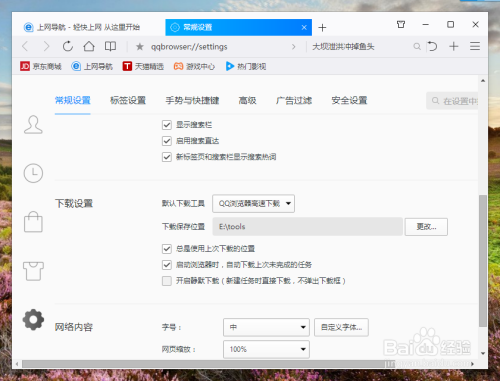This screenshot has width=500, height=381.
Task: Bookmark page with the star icon
Action: tap(140, 47)
